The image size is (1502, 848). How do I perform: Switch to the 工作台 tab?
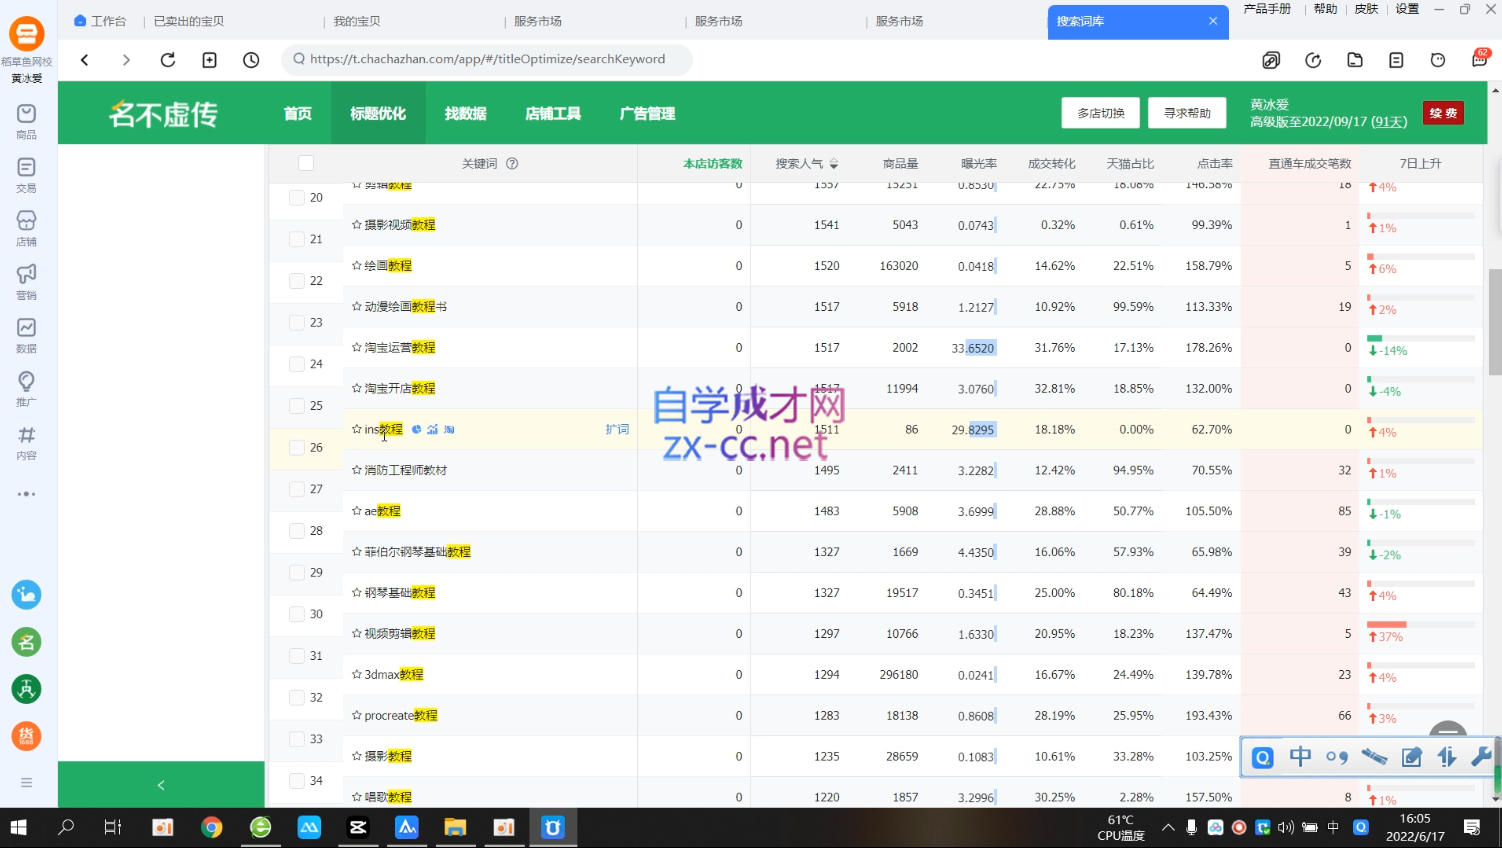(101, 21)
